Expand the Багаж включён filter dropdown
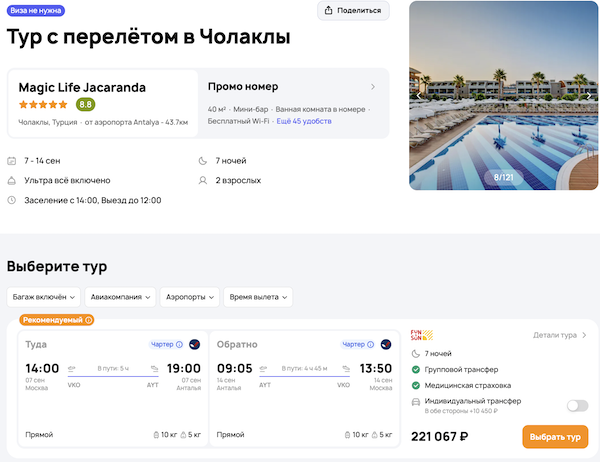 (43, 297)
